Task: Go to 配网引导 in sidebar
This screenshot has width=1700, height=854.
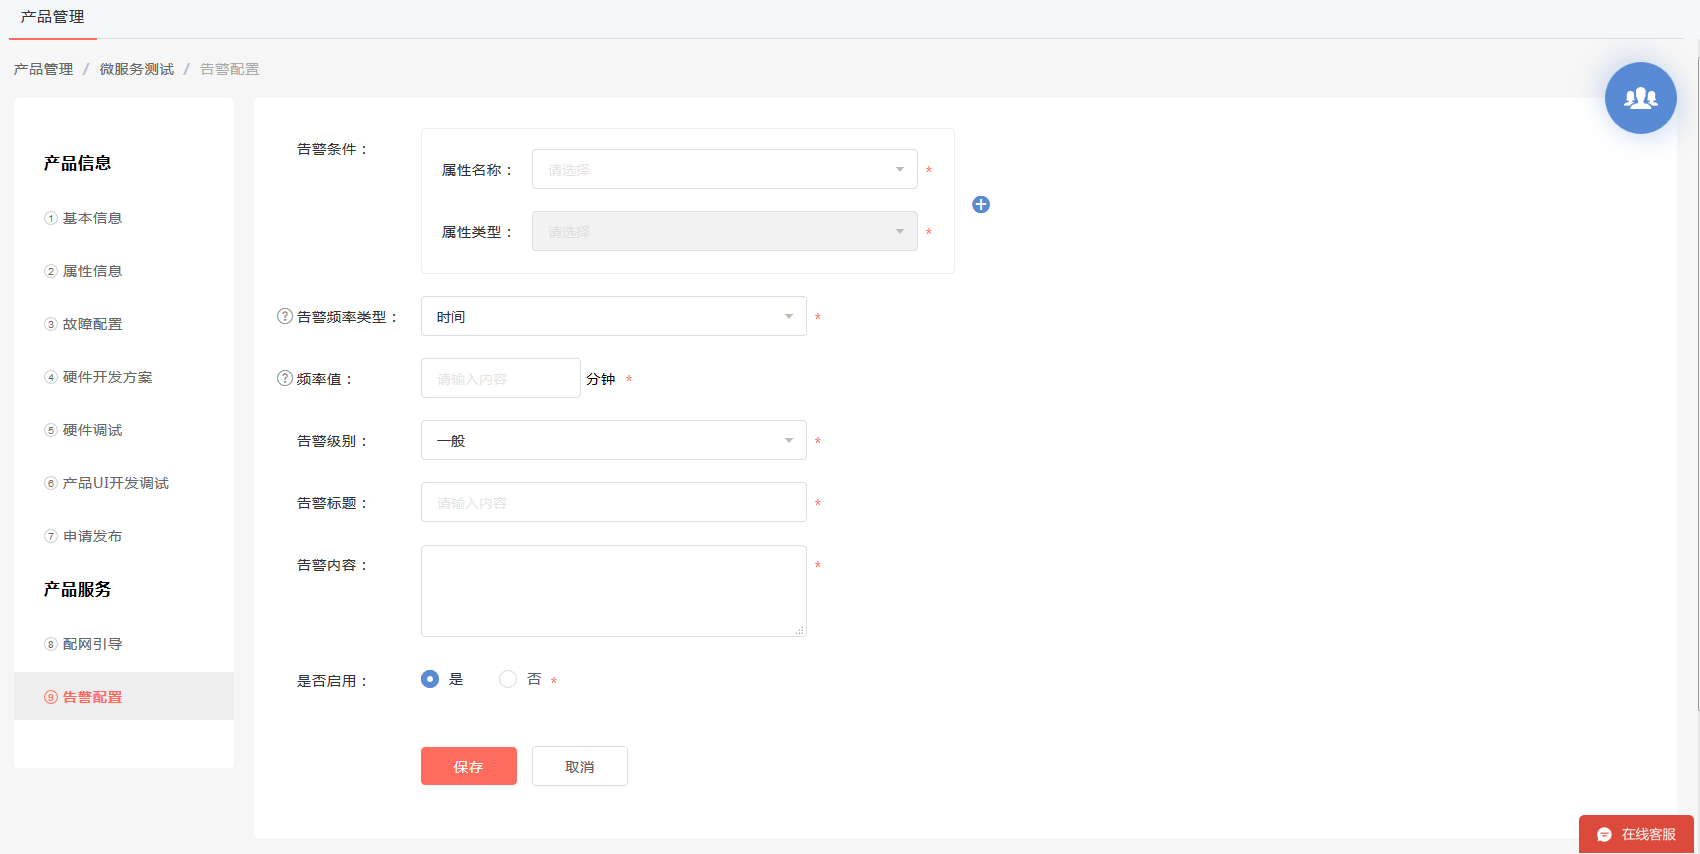Action: coord(92,644)
